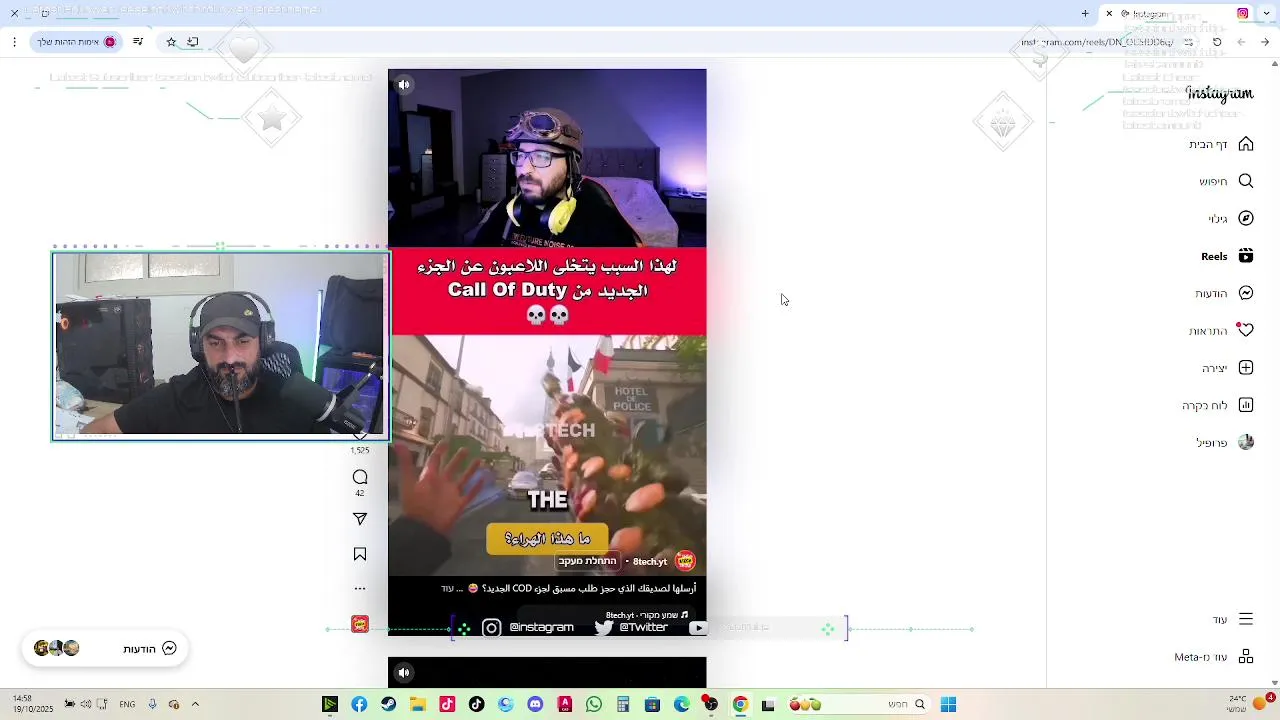Open site information beside the URL

pyautogui.click(x=1188, y=42)
